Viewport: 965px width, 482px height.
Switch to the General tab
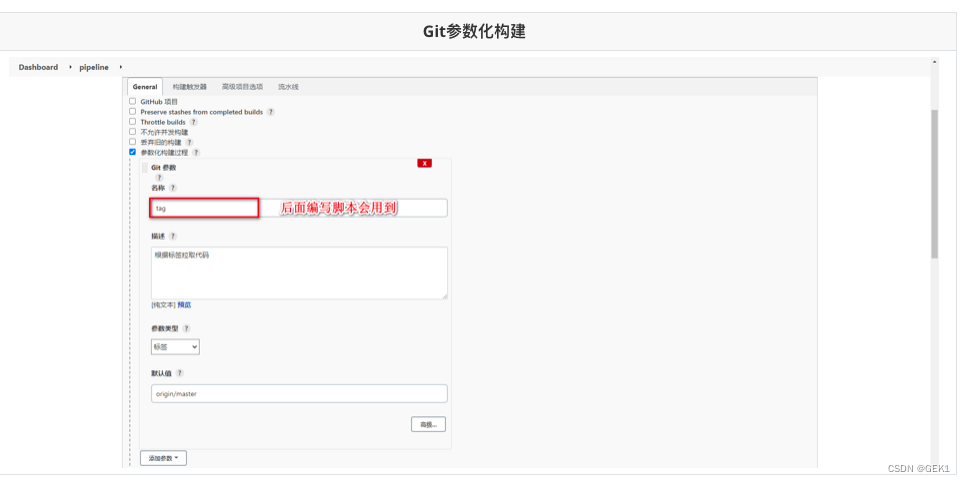[x=145, y=87]
